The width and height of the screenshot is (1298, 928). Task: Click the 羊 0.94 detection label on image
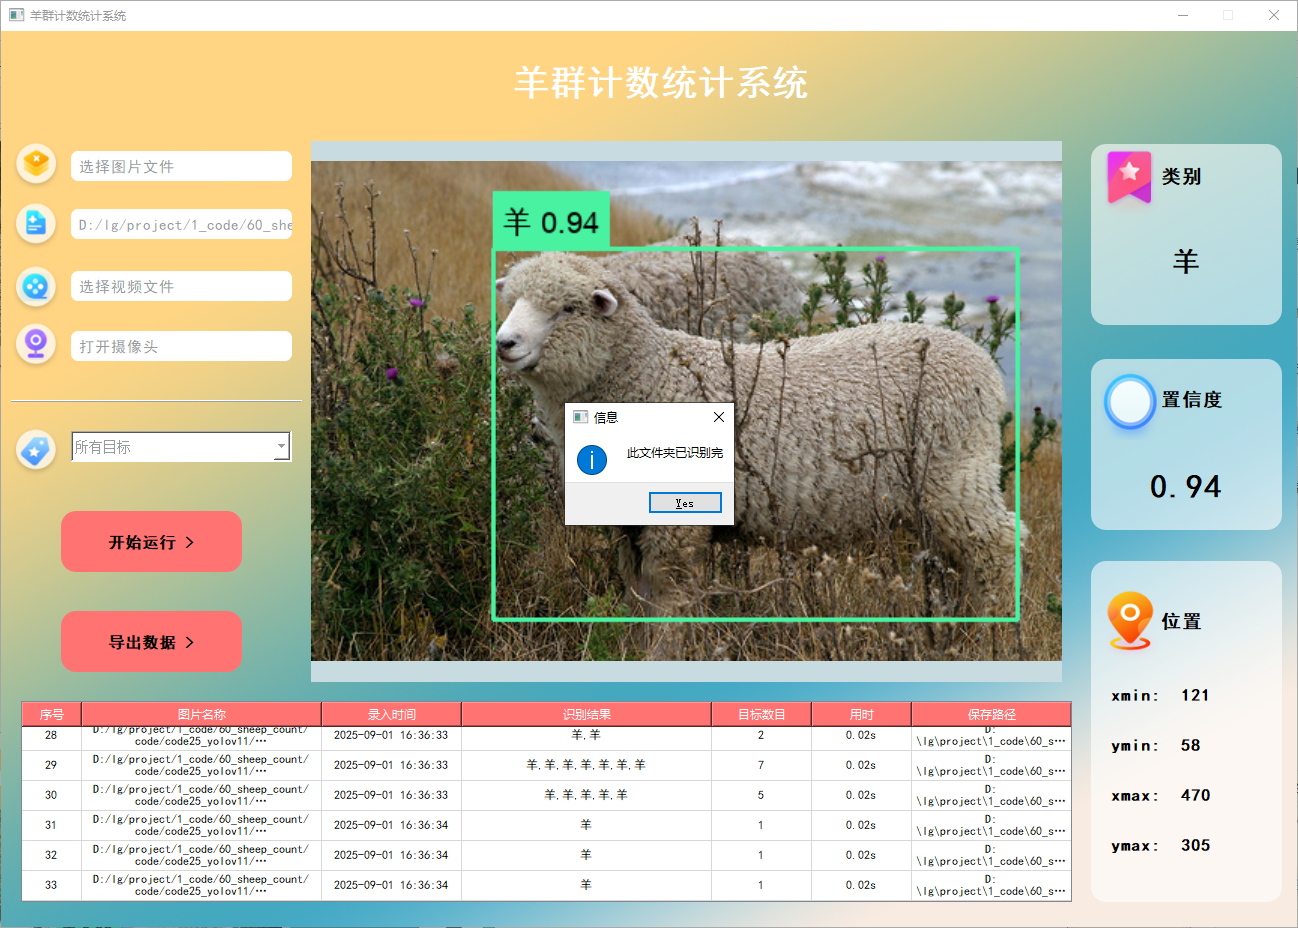tap(551, 221)
